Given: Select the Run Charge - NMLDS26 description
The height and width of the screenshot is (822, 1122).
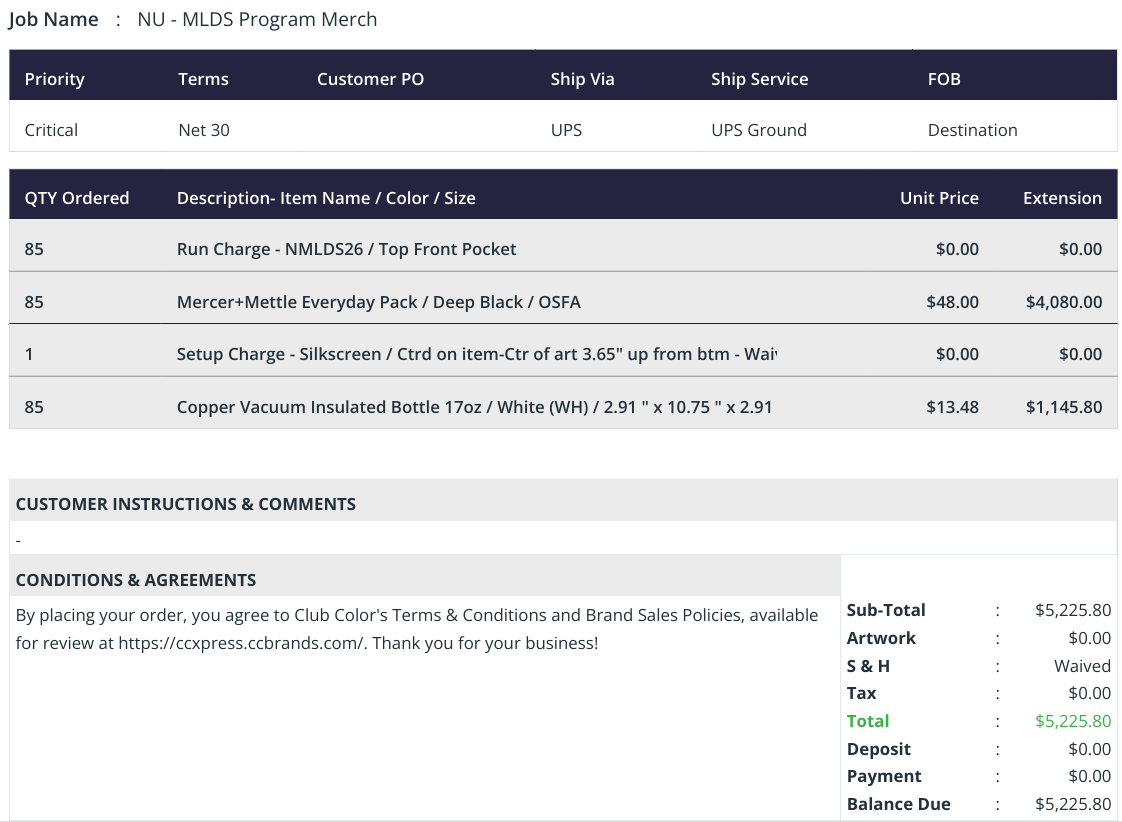Looking at the screenshot, I should coord(346,249).
